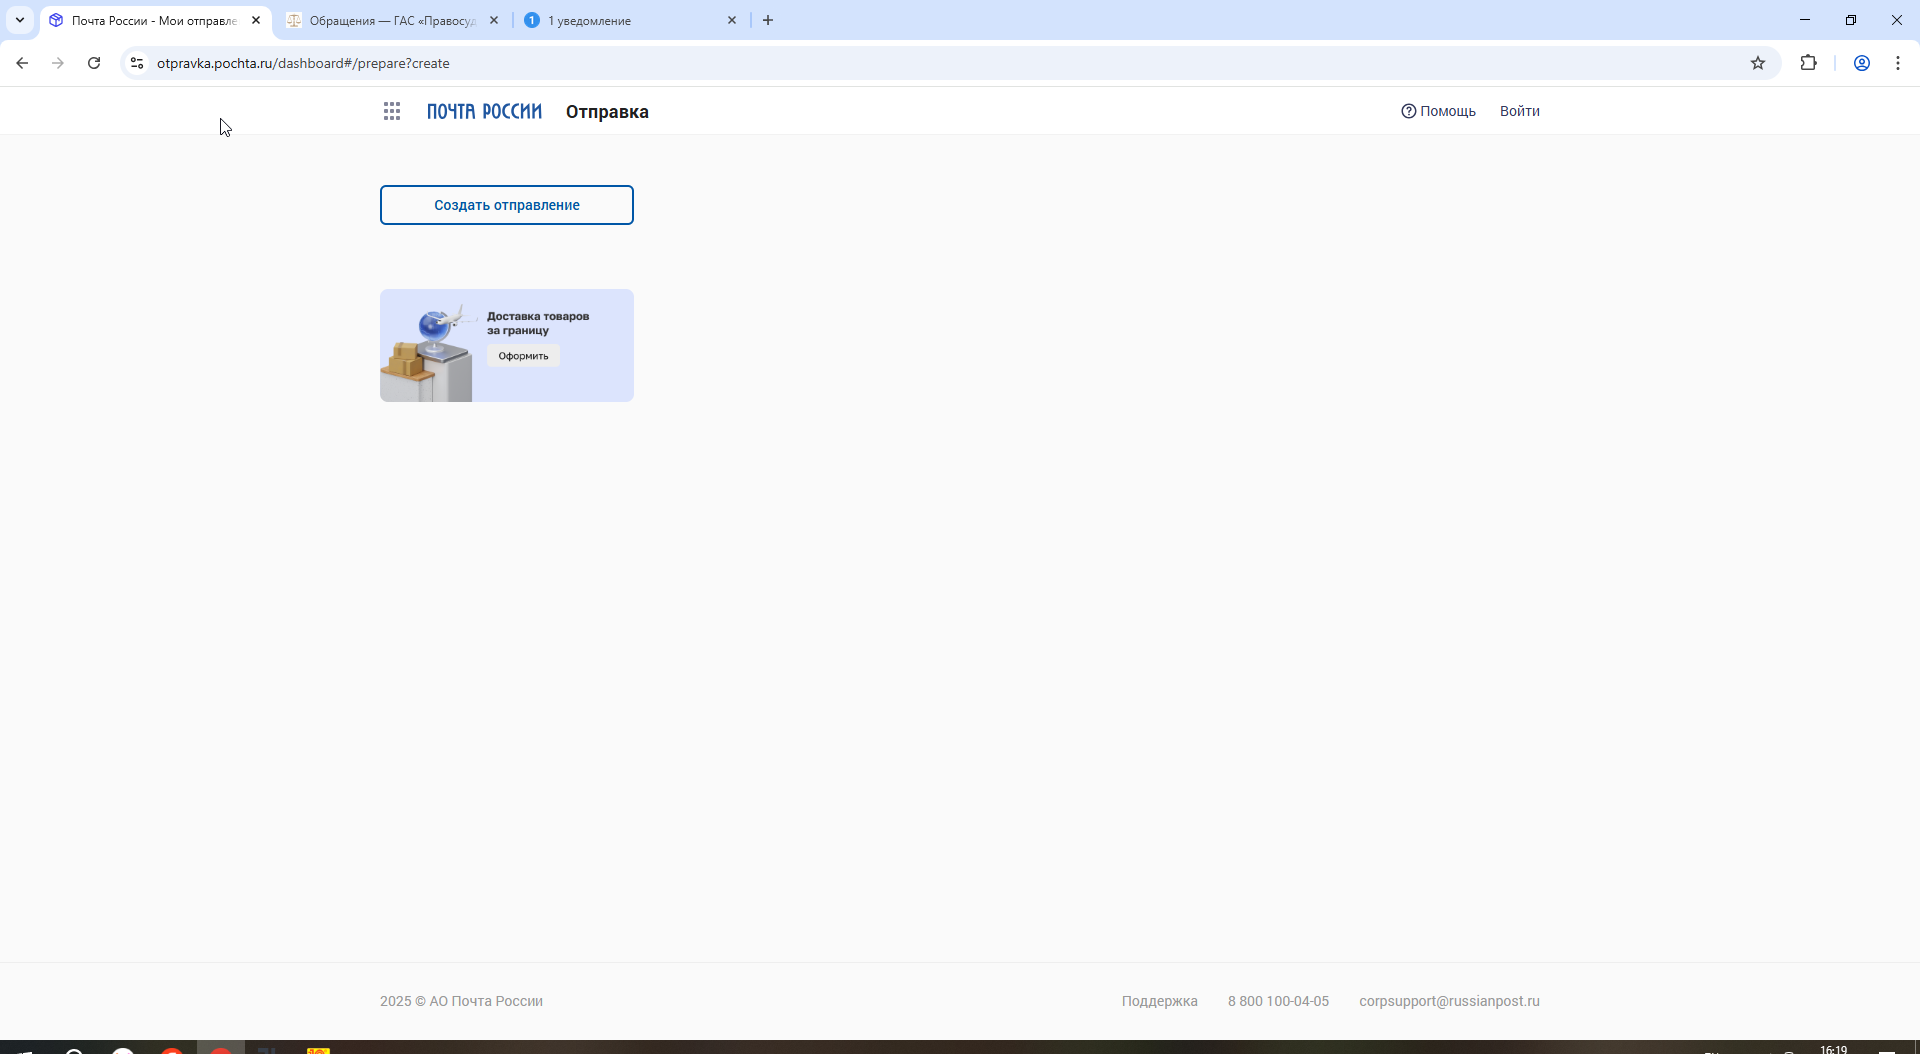Select the Почта России - Мои отправления tab
This screenshot has height=1054, width=1920.
[x=155, y=20]
